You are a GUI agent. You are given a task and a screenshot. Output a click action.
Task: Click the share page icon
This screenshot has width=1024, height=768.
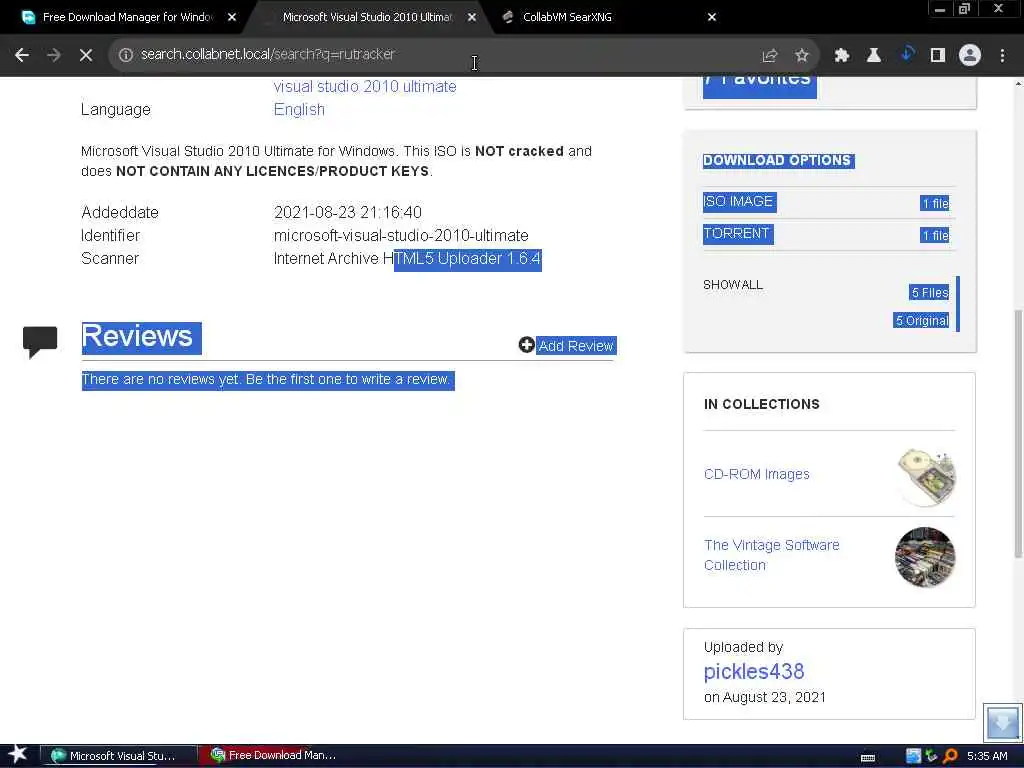tap(770, 56)
